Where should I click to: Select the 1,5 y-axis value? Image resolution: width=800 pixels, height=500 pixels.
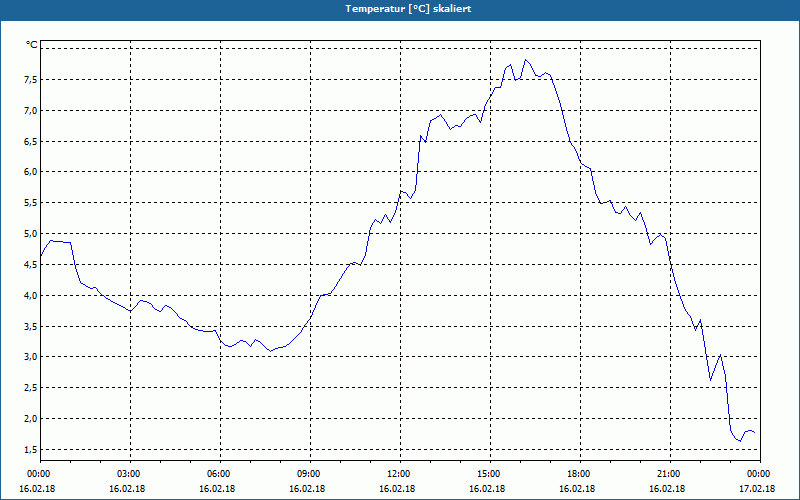click(x=31, y=449)
